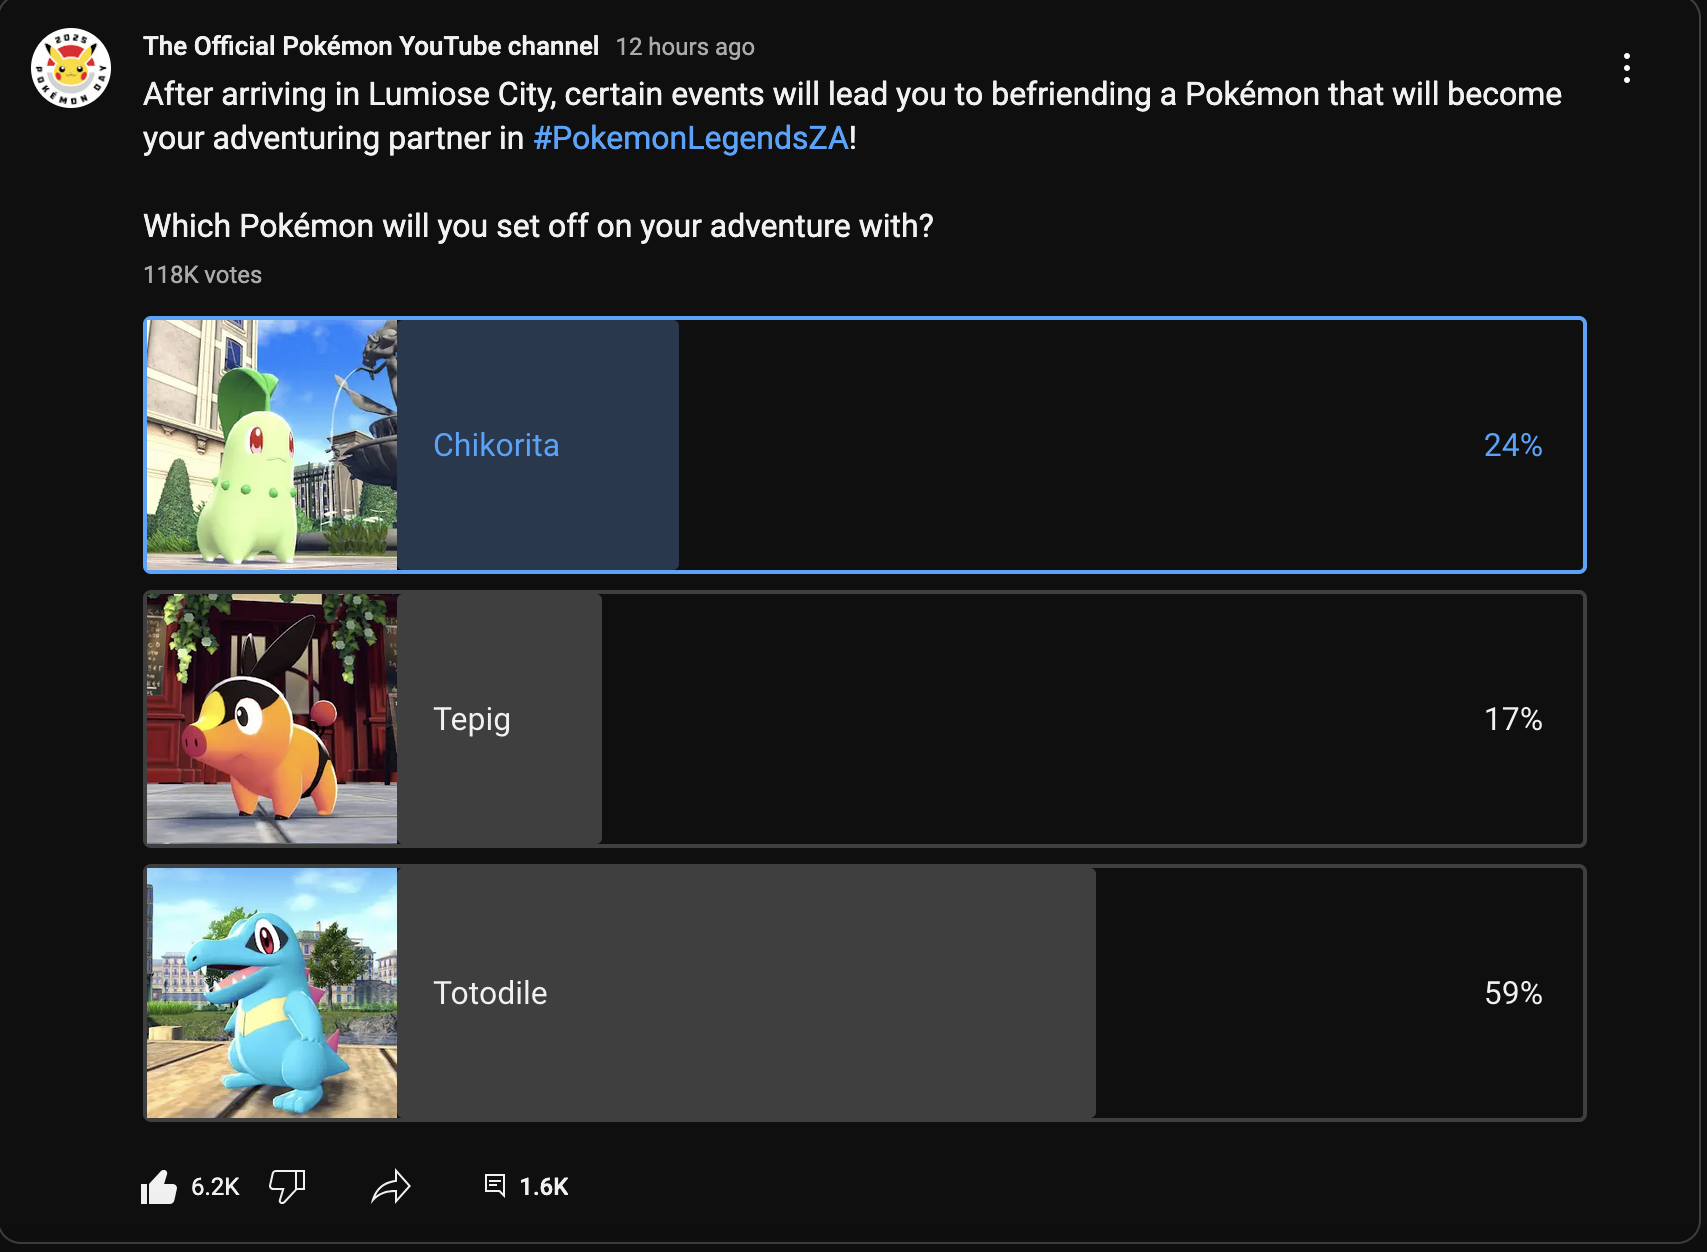
Task: Open The Official Pokémon YouTube channel link
Action: click(371, 46)
